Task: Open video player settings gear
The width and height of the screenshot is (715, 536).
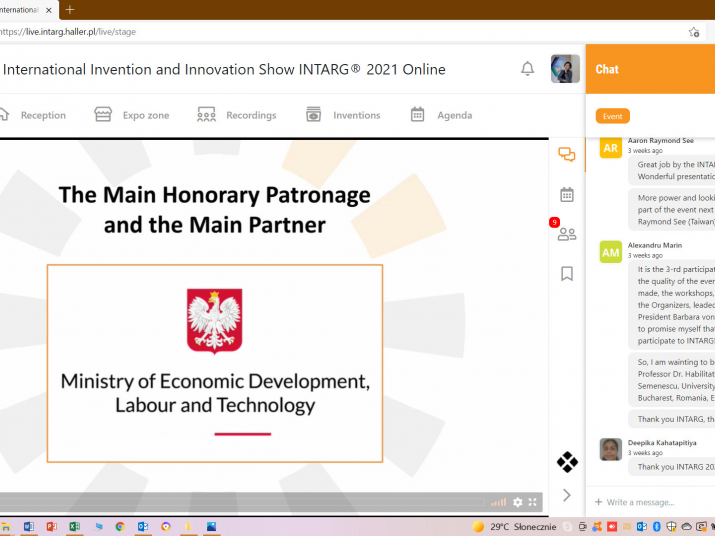Action: tap(518, 502)
